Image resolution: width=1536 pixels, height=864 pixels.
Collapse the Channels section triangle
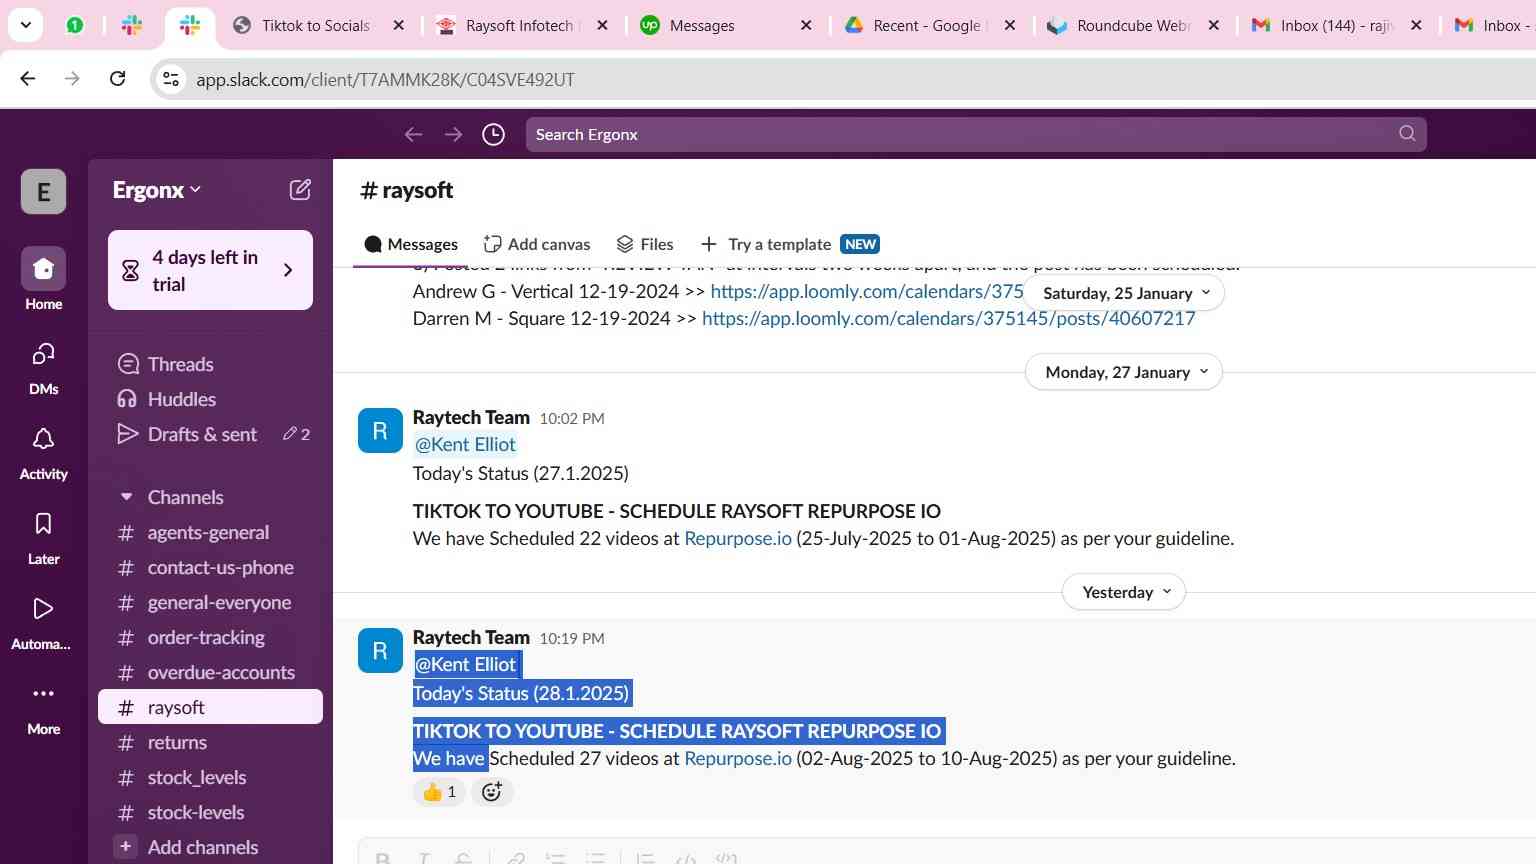pos(126,497)
